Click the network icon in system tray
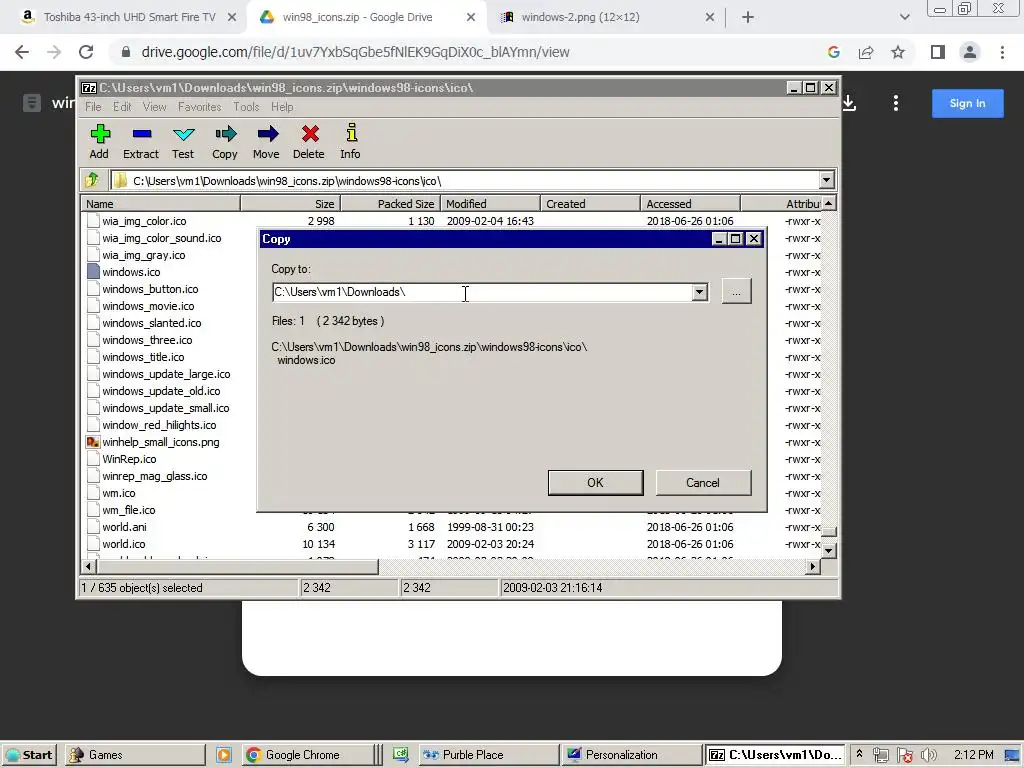 (x=880, y=755)
